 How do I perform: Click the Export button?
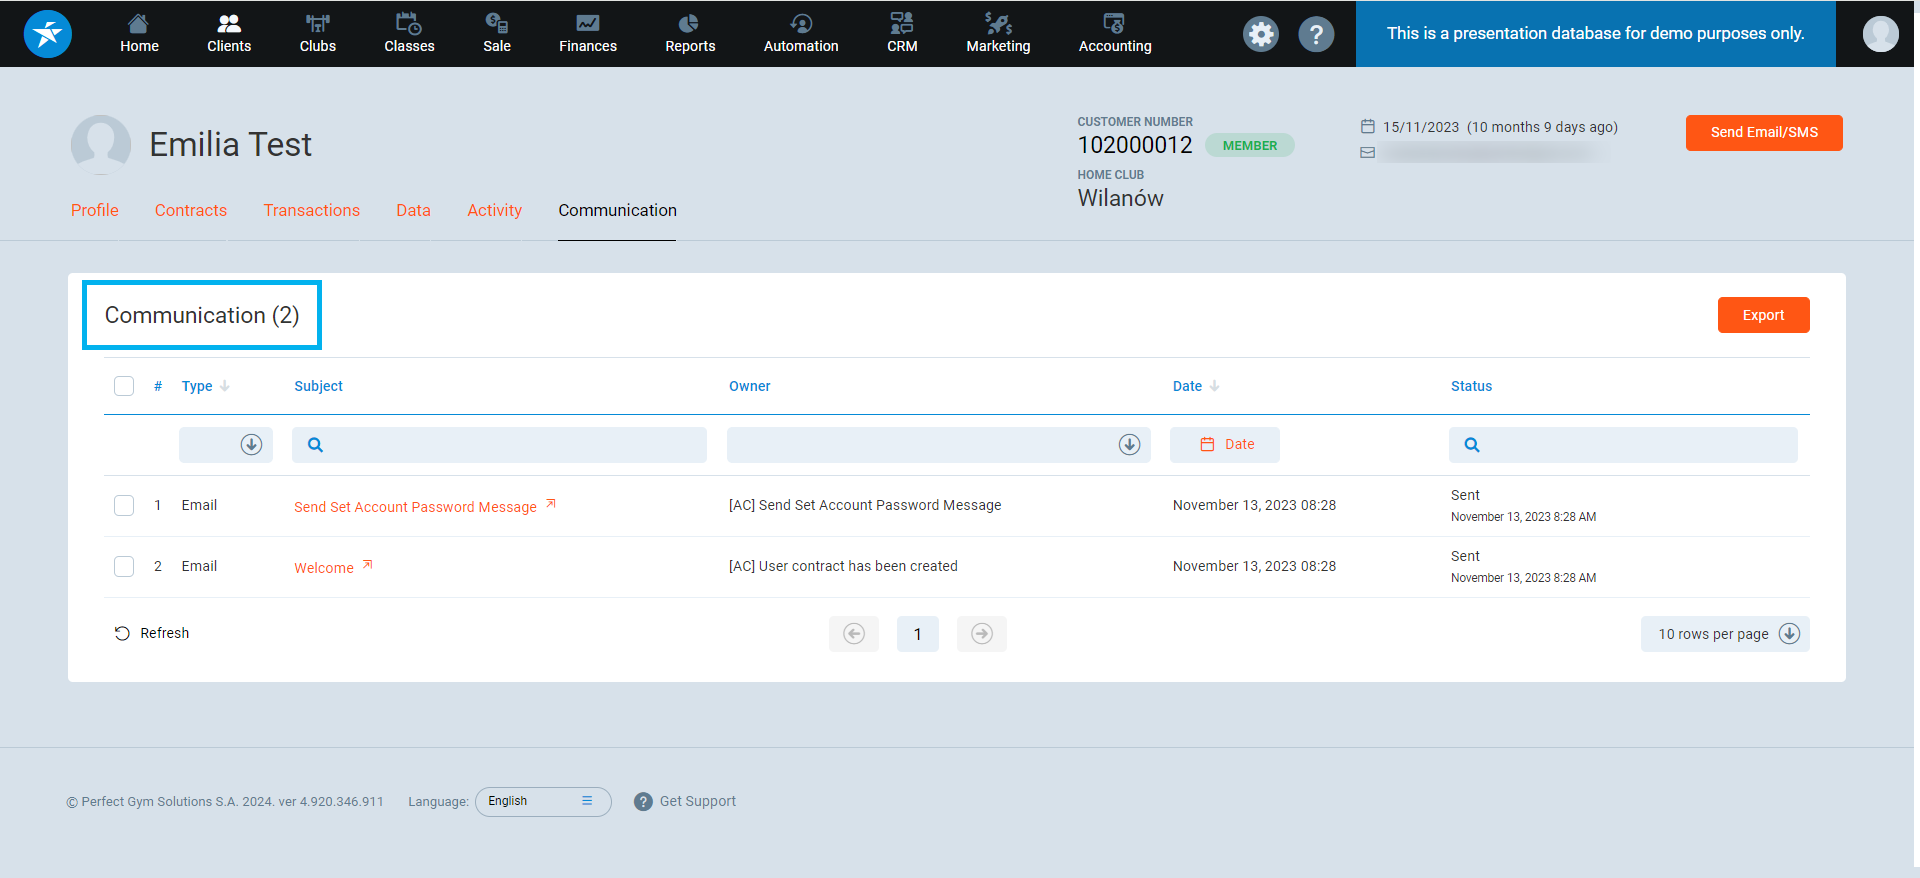click(1762, 315)
